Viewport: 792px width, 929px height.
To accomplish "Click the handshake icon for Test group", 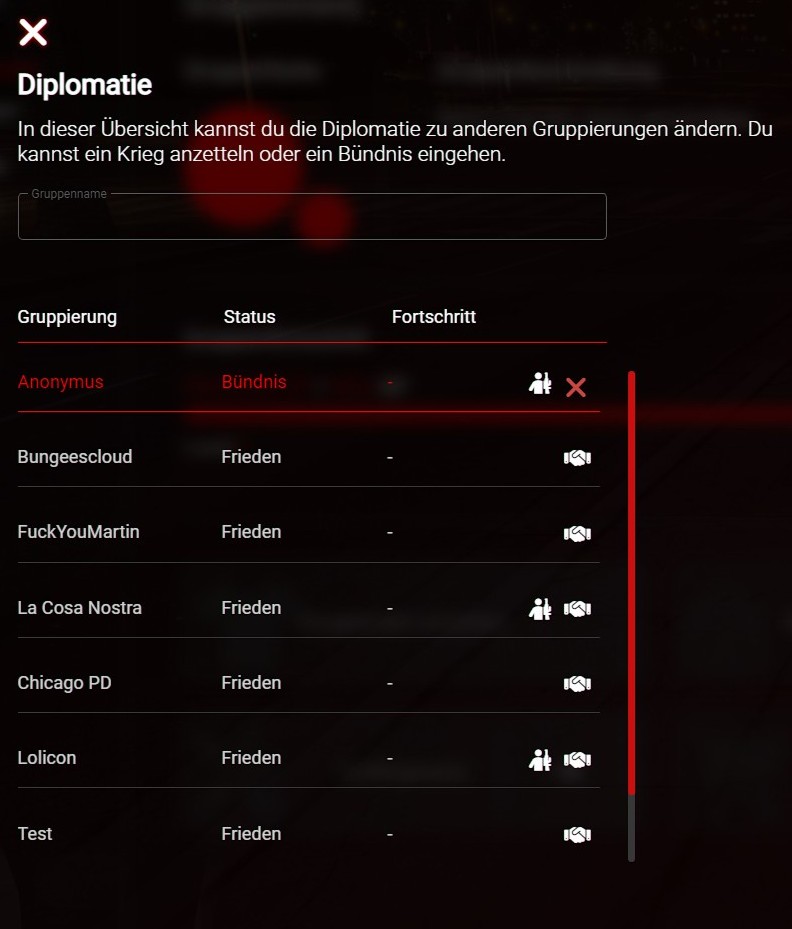I will [x=577, y=835].
